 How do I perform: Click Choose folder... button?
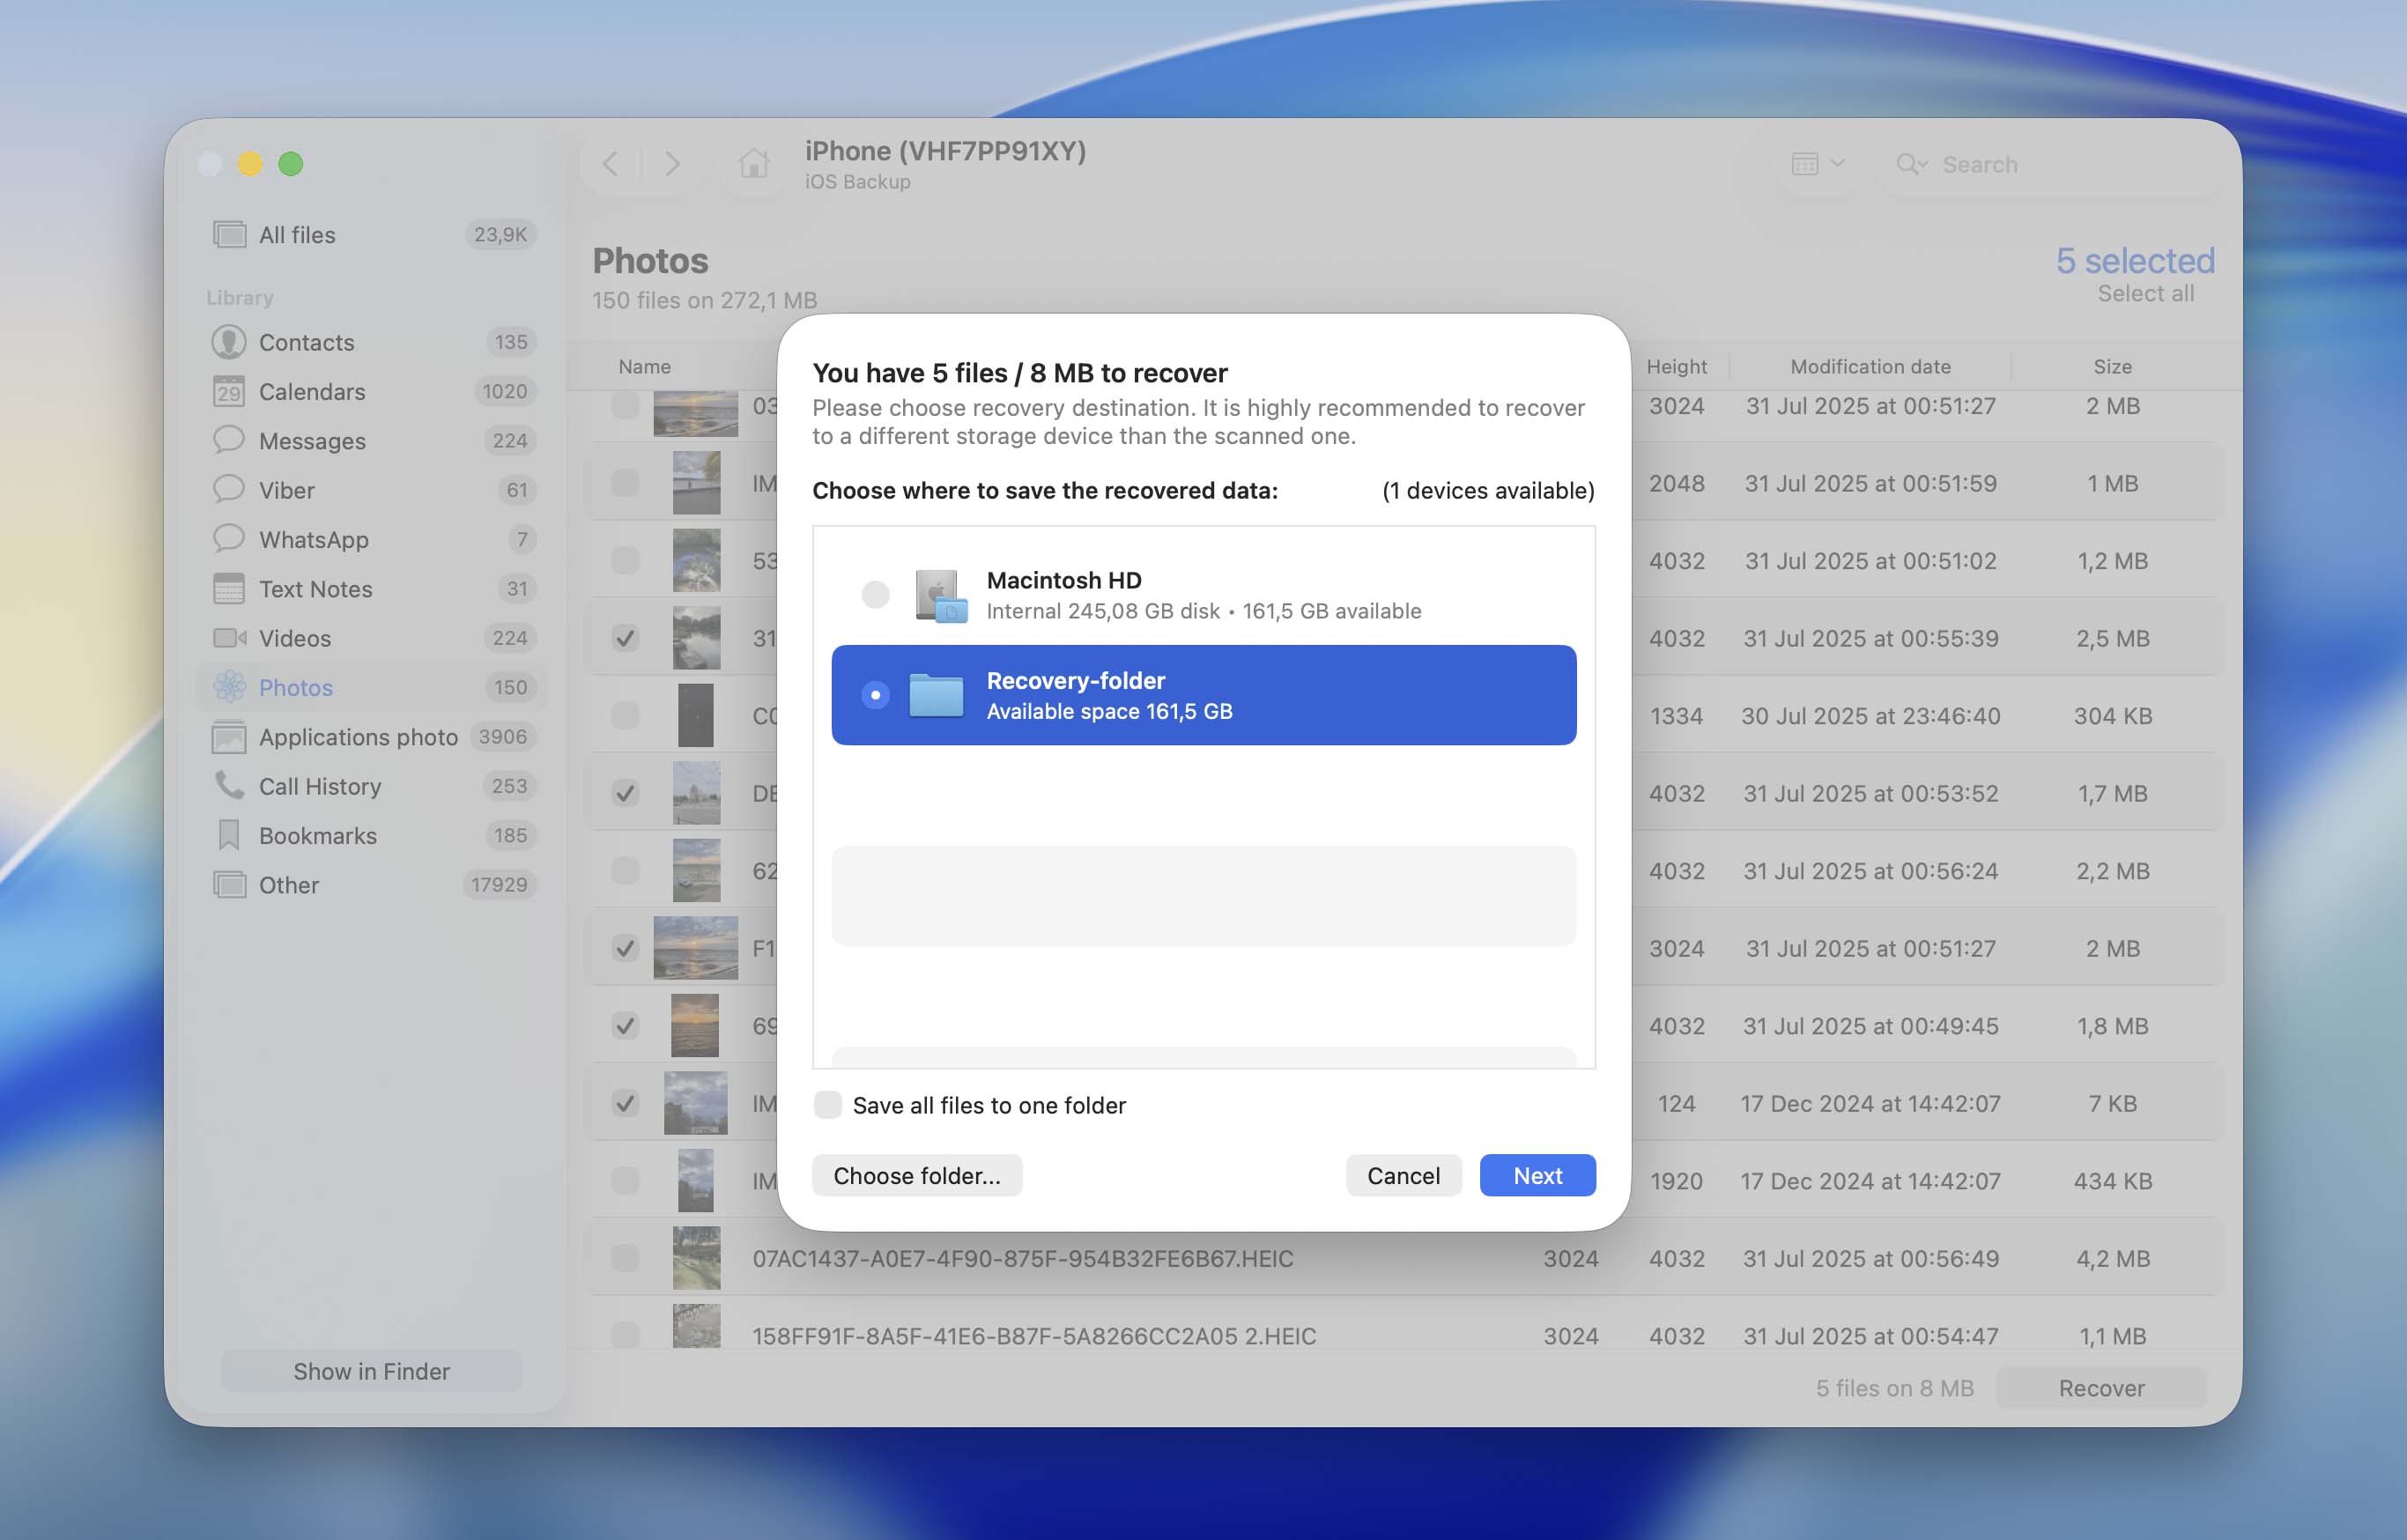click(x=917, y=1176)
